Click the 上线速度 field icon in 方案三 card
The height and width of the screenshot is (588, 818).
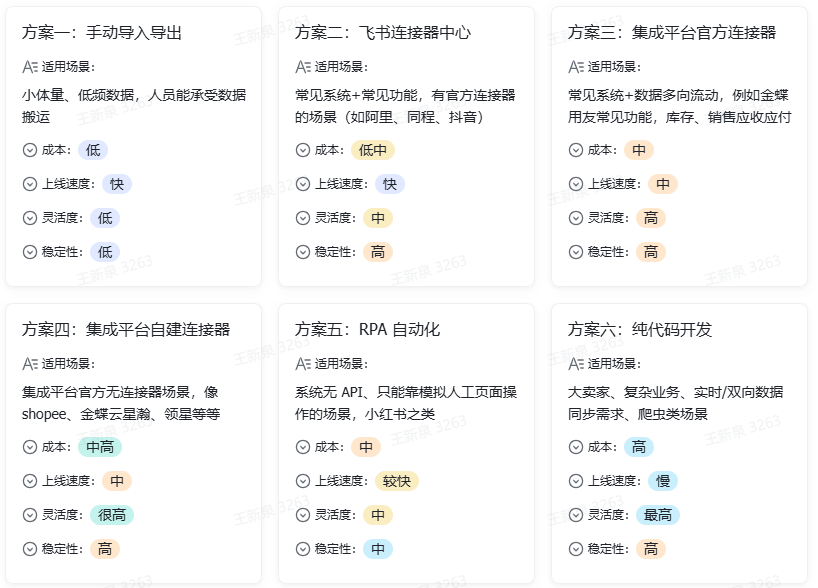pyautogui.click(x=576, y=184)
